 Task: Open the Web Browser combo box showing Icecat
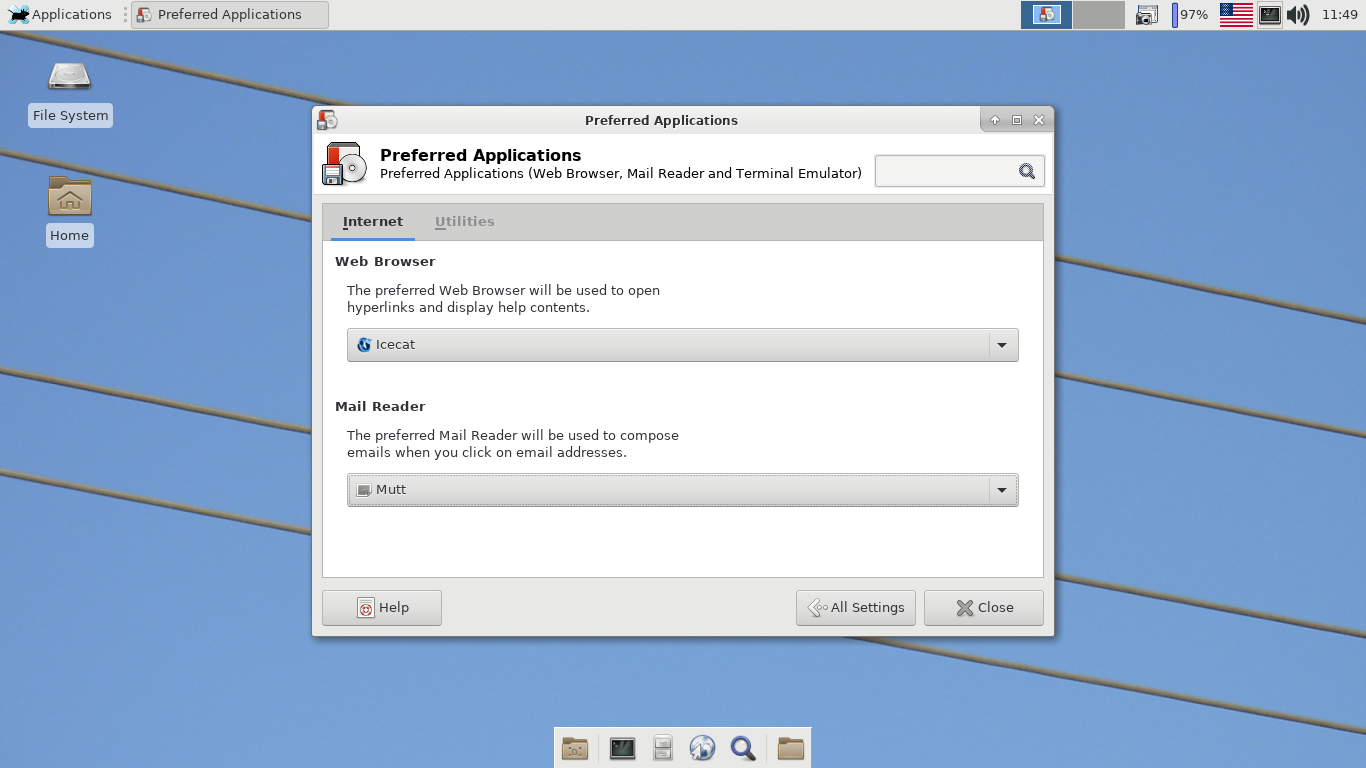(x=683, y=345)
